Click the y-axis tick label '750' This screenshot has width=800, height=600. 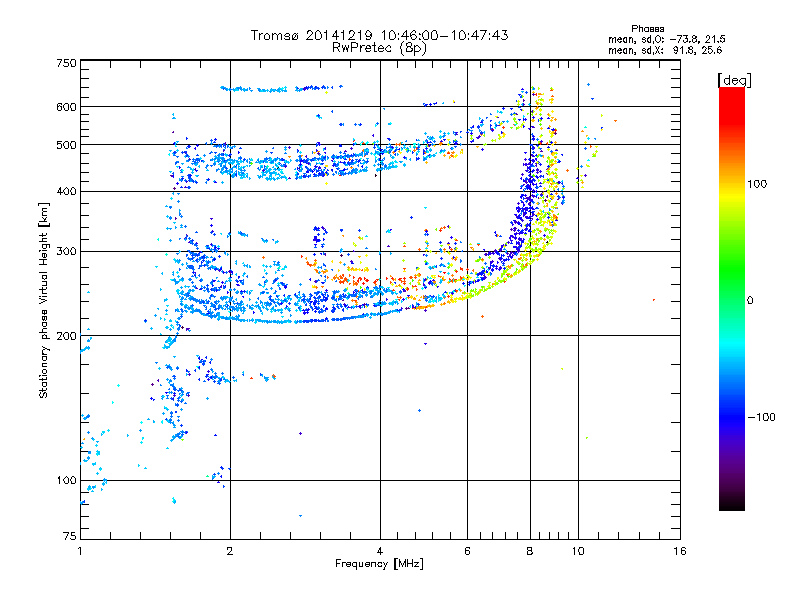(x=67, y=63)
